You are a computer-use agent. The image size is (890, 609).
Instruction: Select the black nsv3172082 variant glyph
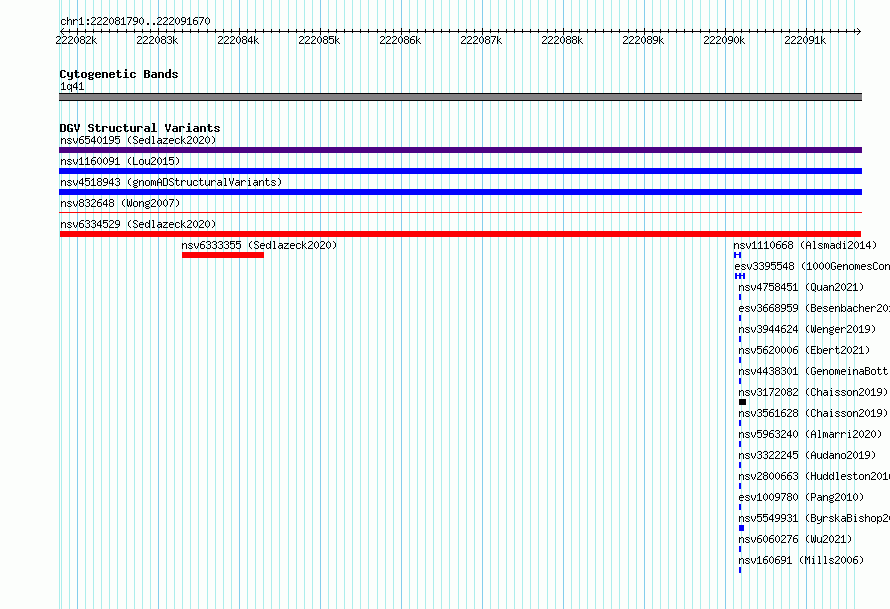pos(742,402)
